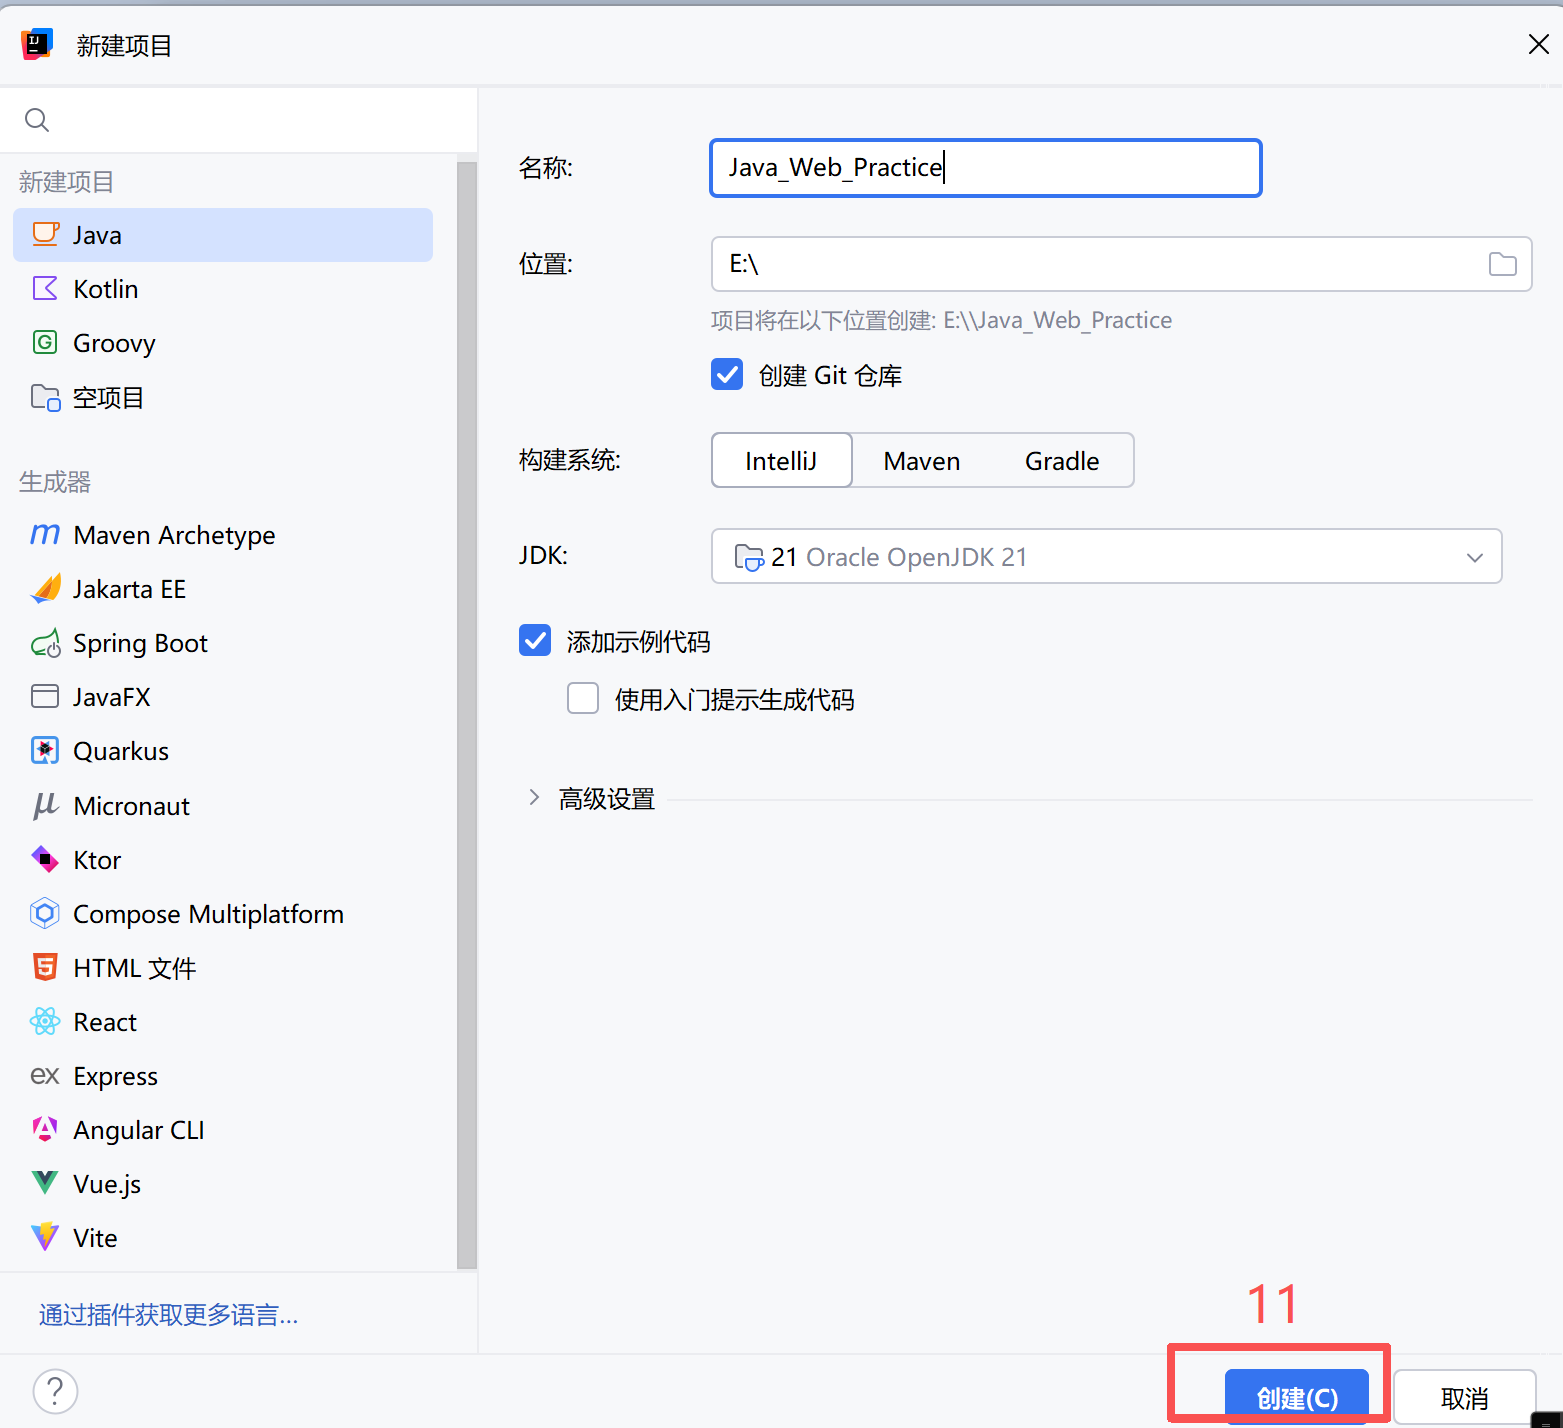
Task: Select the empty project folder icon
Action: [x=45, y=397]
